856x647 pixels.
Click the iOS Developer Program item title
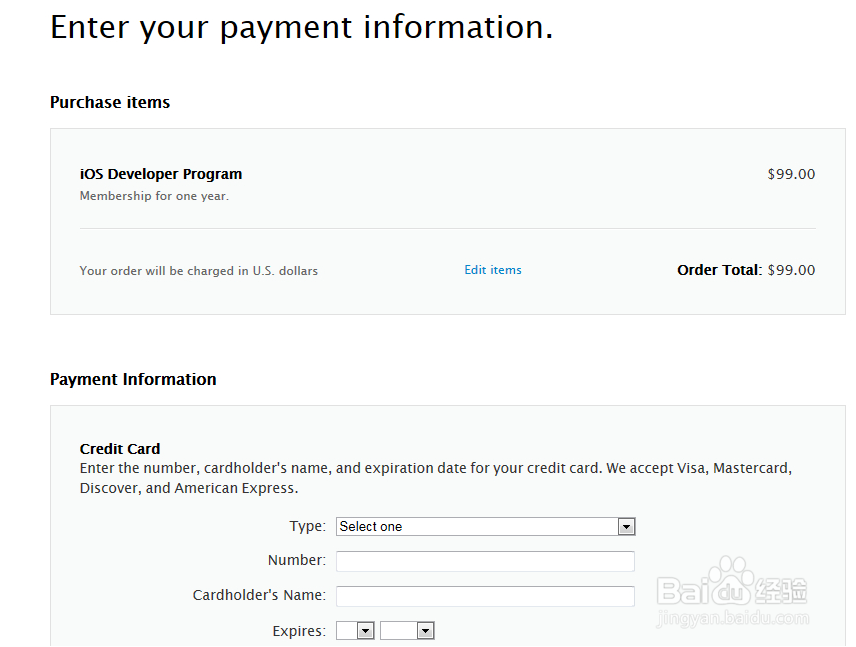(161, 174)
